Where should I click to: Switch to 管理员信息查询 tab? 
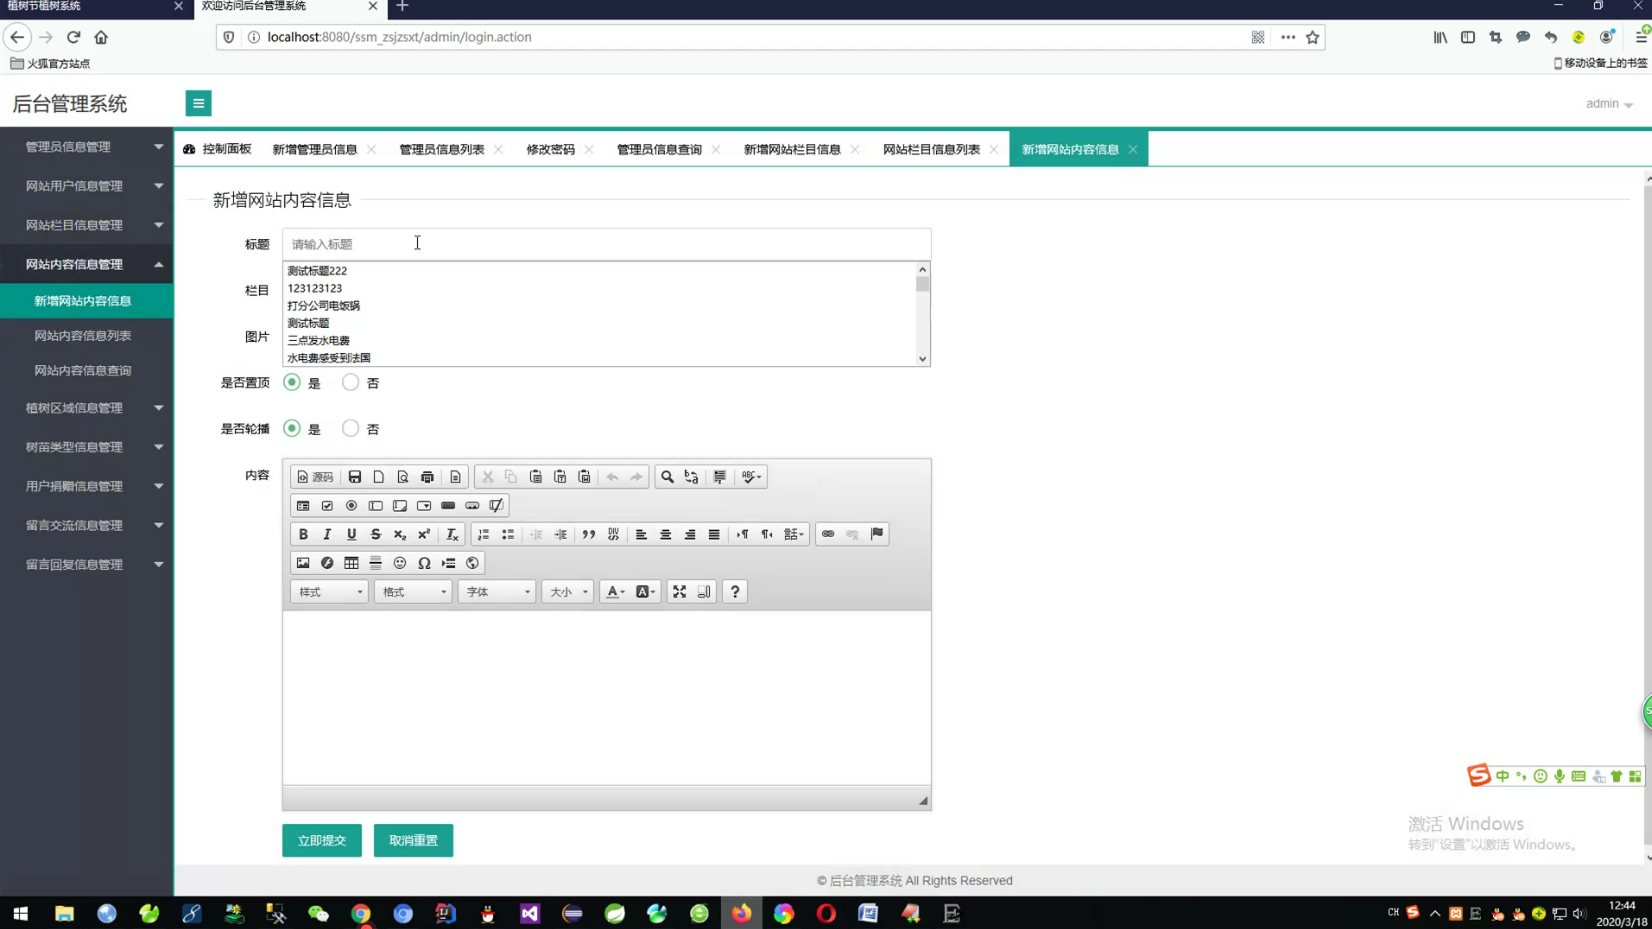(659, 149)
